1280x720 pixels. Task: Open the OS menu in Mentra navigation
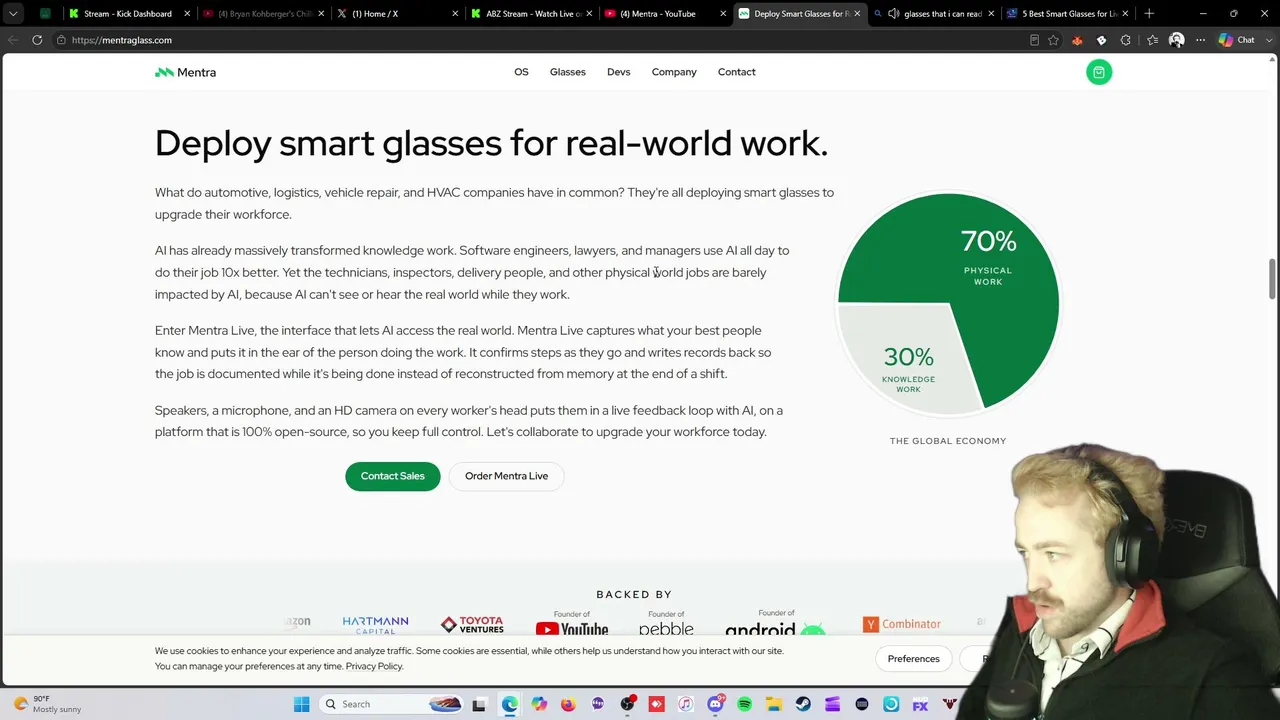[521, 72]
